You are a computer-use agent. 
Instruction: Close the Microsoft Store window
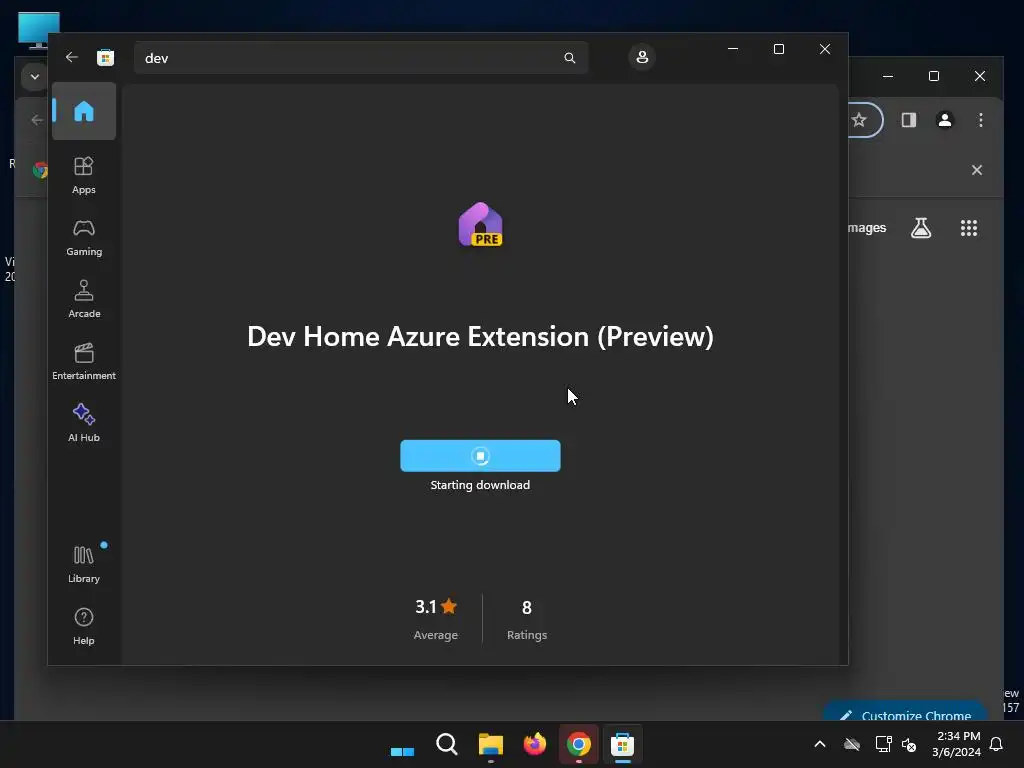(x=825, y=49)
